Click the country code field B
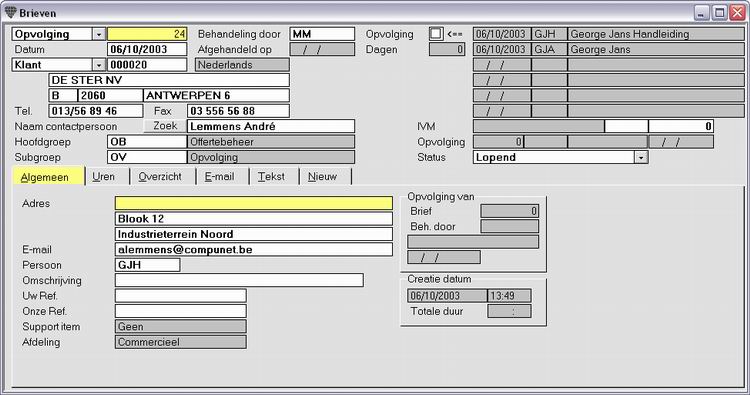Viewport: 750px width, 395px height. point(63,95)
